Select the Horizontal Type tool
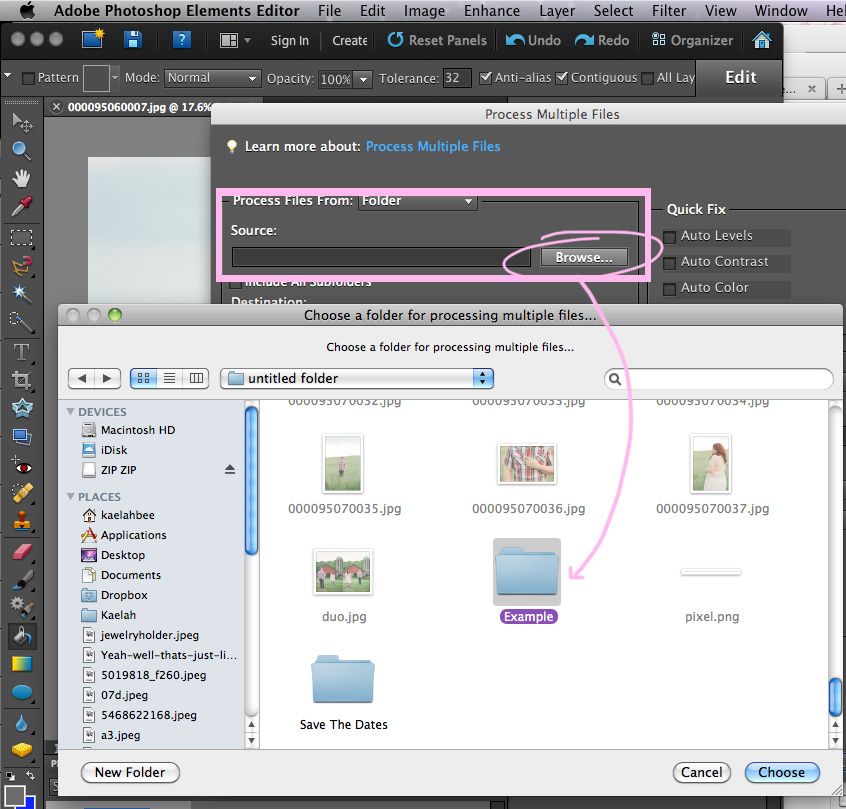Image resolution: width=846 pixels, height=809 pixels. 22,352
